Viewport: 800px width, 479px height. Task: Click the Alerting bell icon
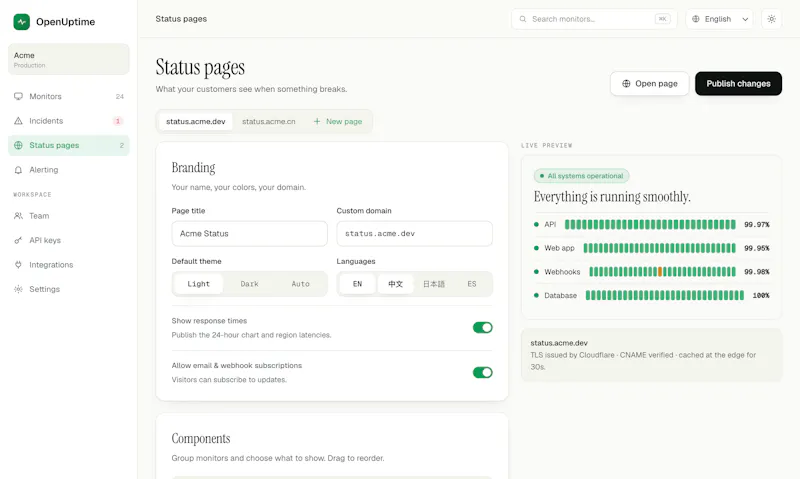18,170
